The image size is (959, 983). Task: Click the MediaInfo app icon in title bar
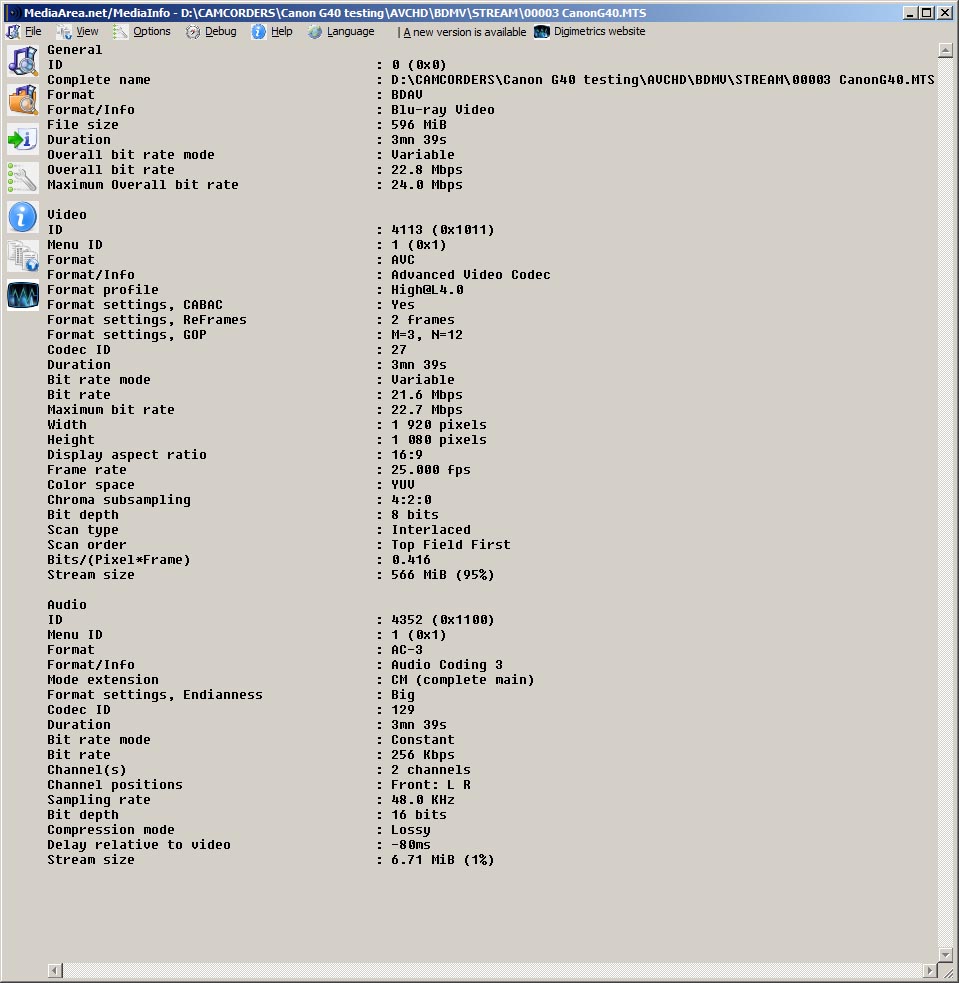point(13,13)
